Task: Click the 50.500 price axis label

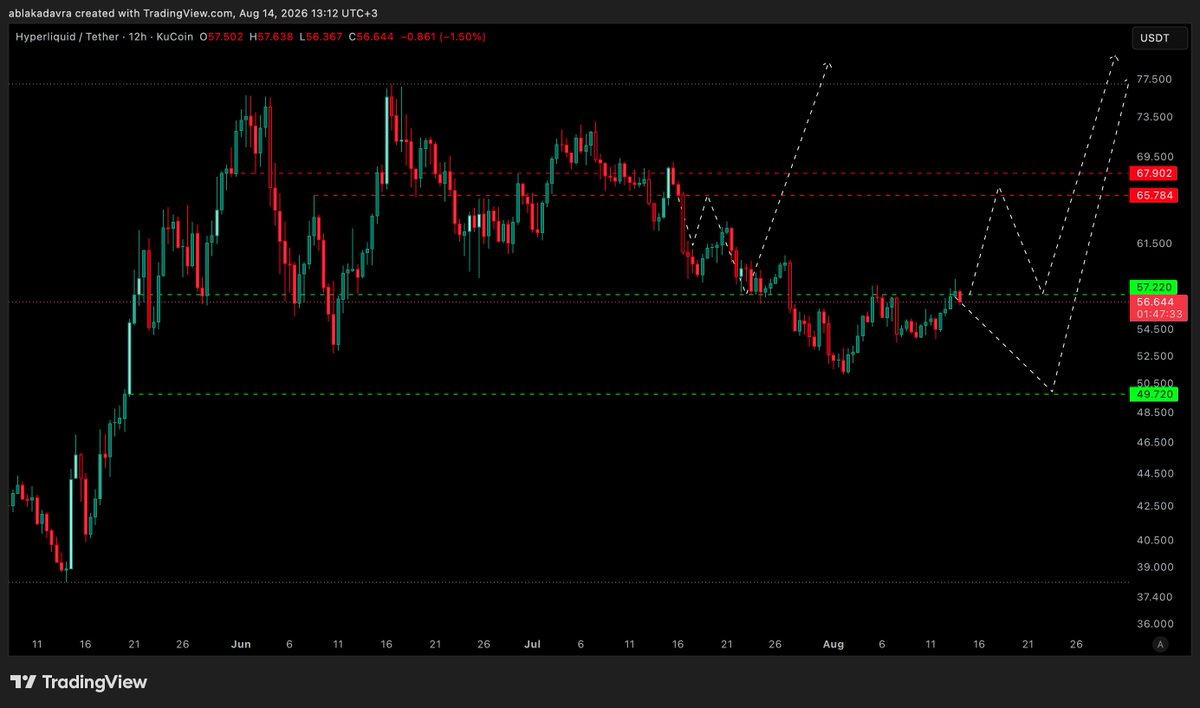Action: tap(1153, 383)
